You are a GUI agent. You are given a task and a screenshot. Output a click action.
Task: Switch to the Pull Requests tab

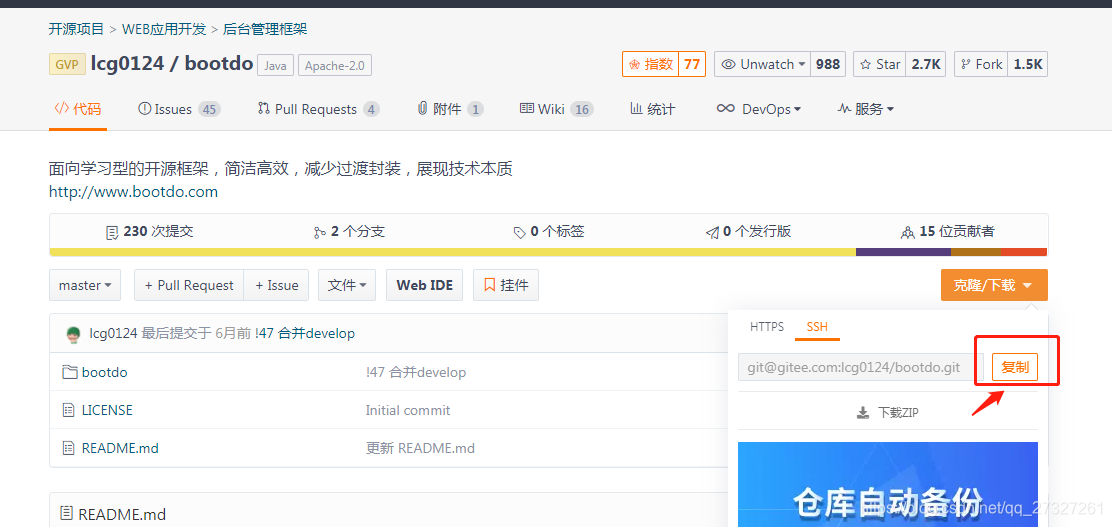pyautogui.click(x=318, y=109)
